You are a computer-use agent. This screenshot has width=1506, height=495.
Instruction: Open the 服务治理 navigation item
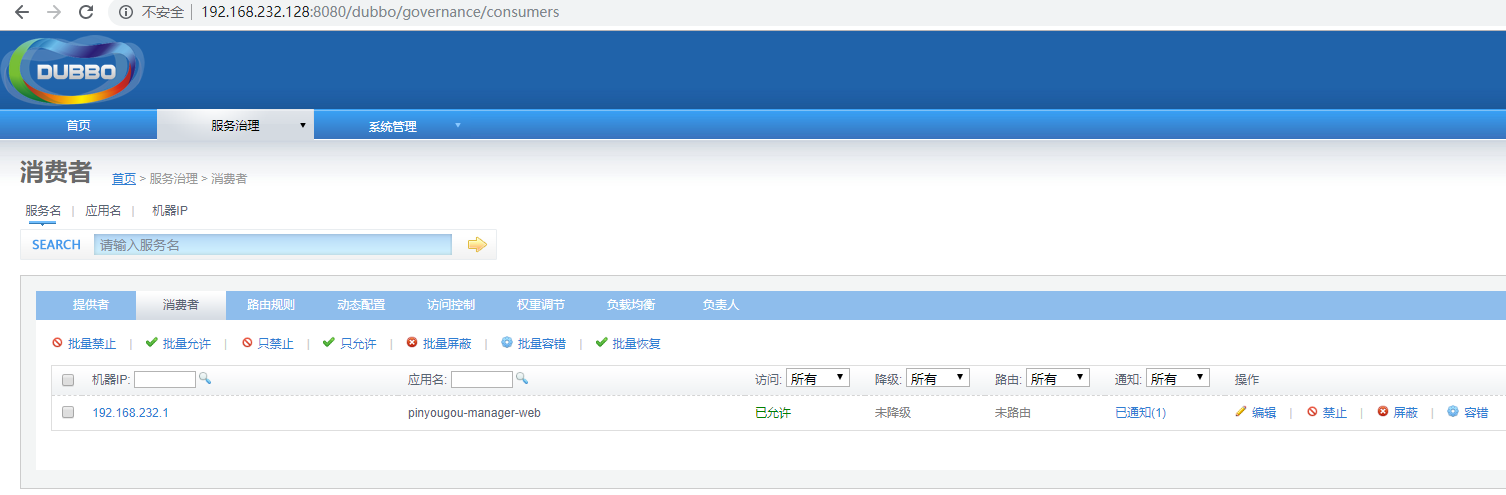click(x=235, y=125)
